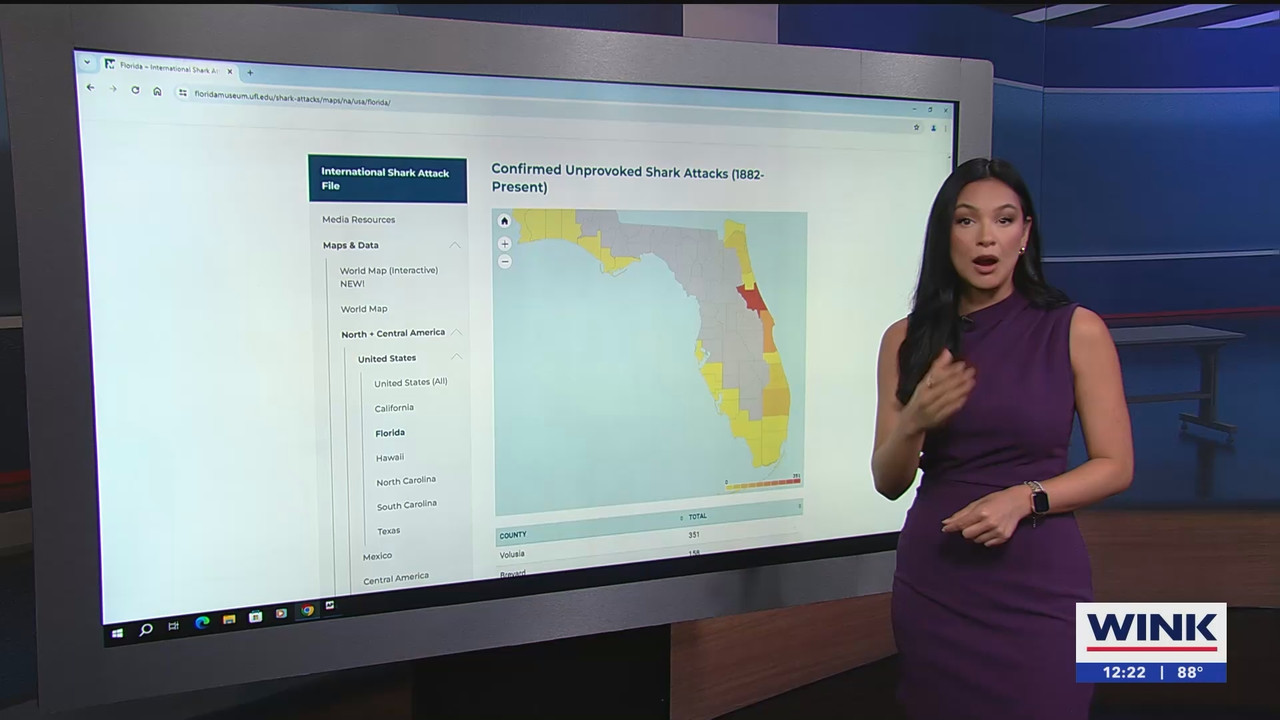Switch to Google Chrome on the taskbar
This screenshot has width=1280, height=720.
pyautogui.click(x=307, y=610)
